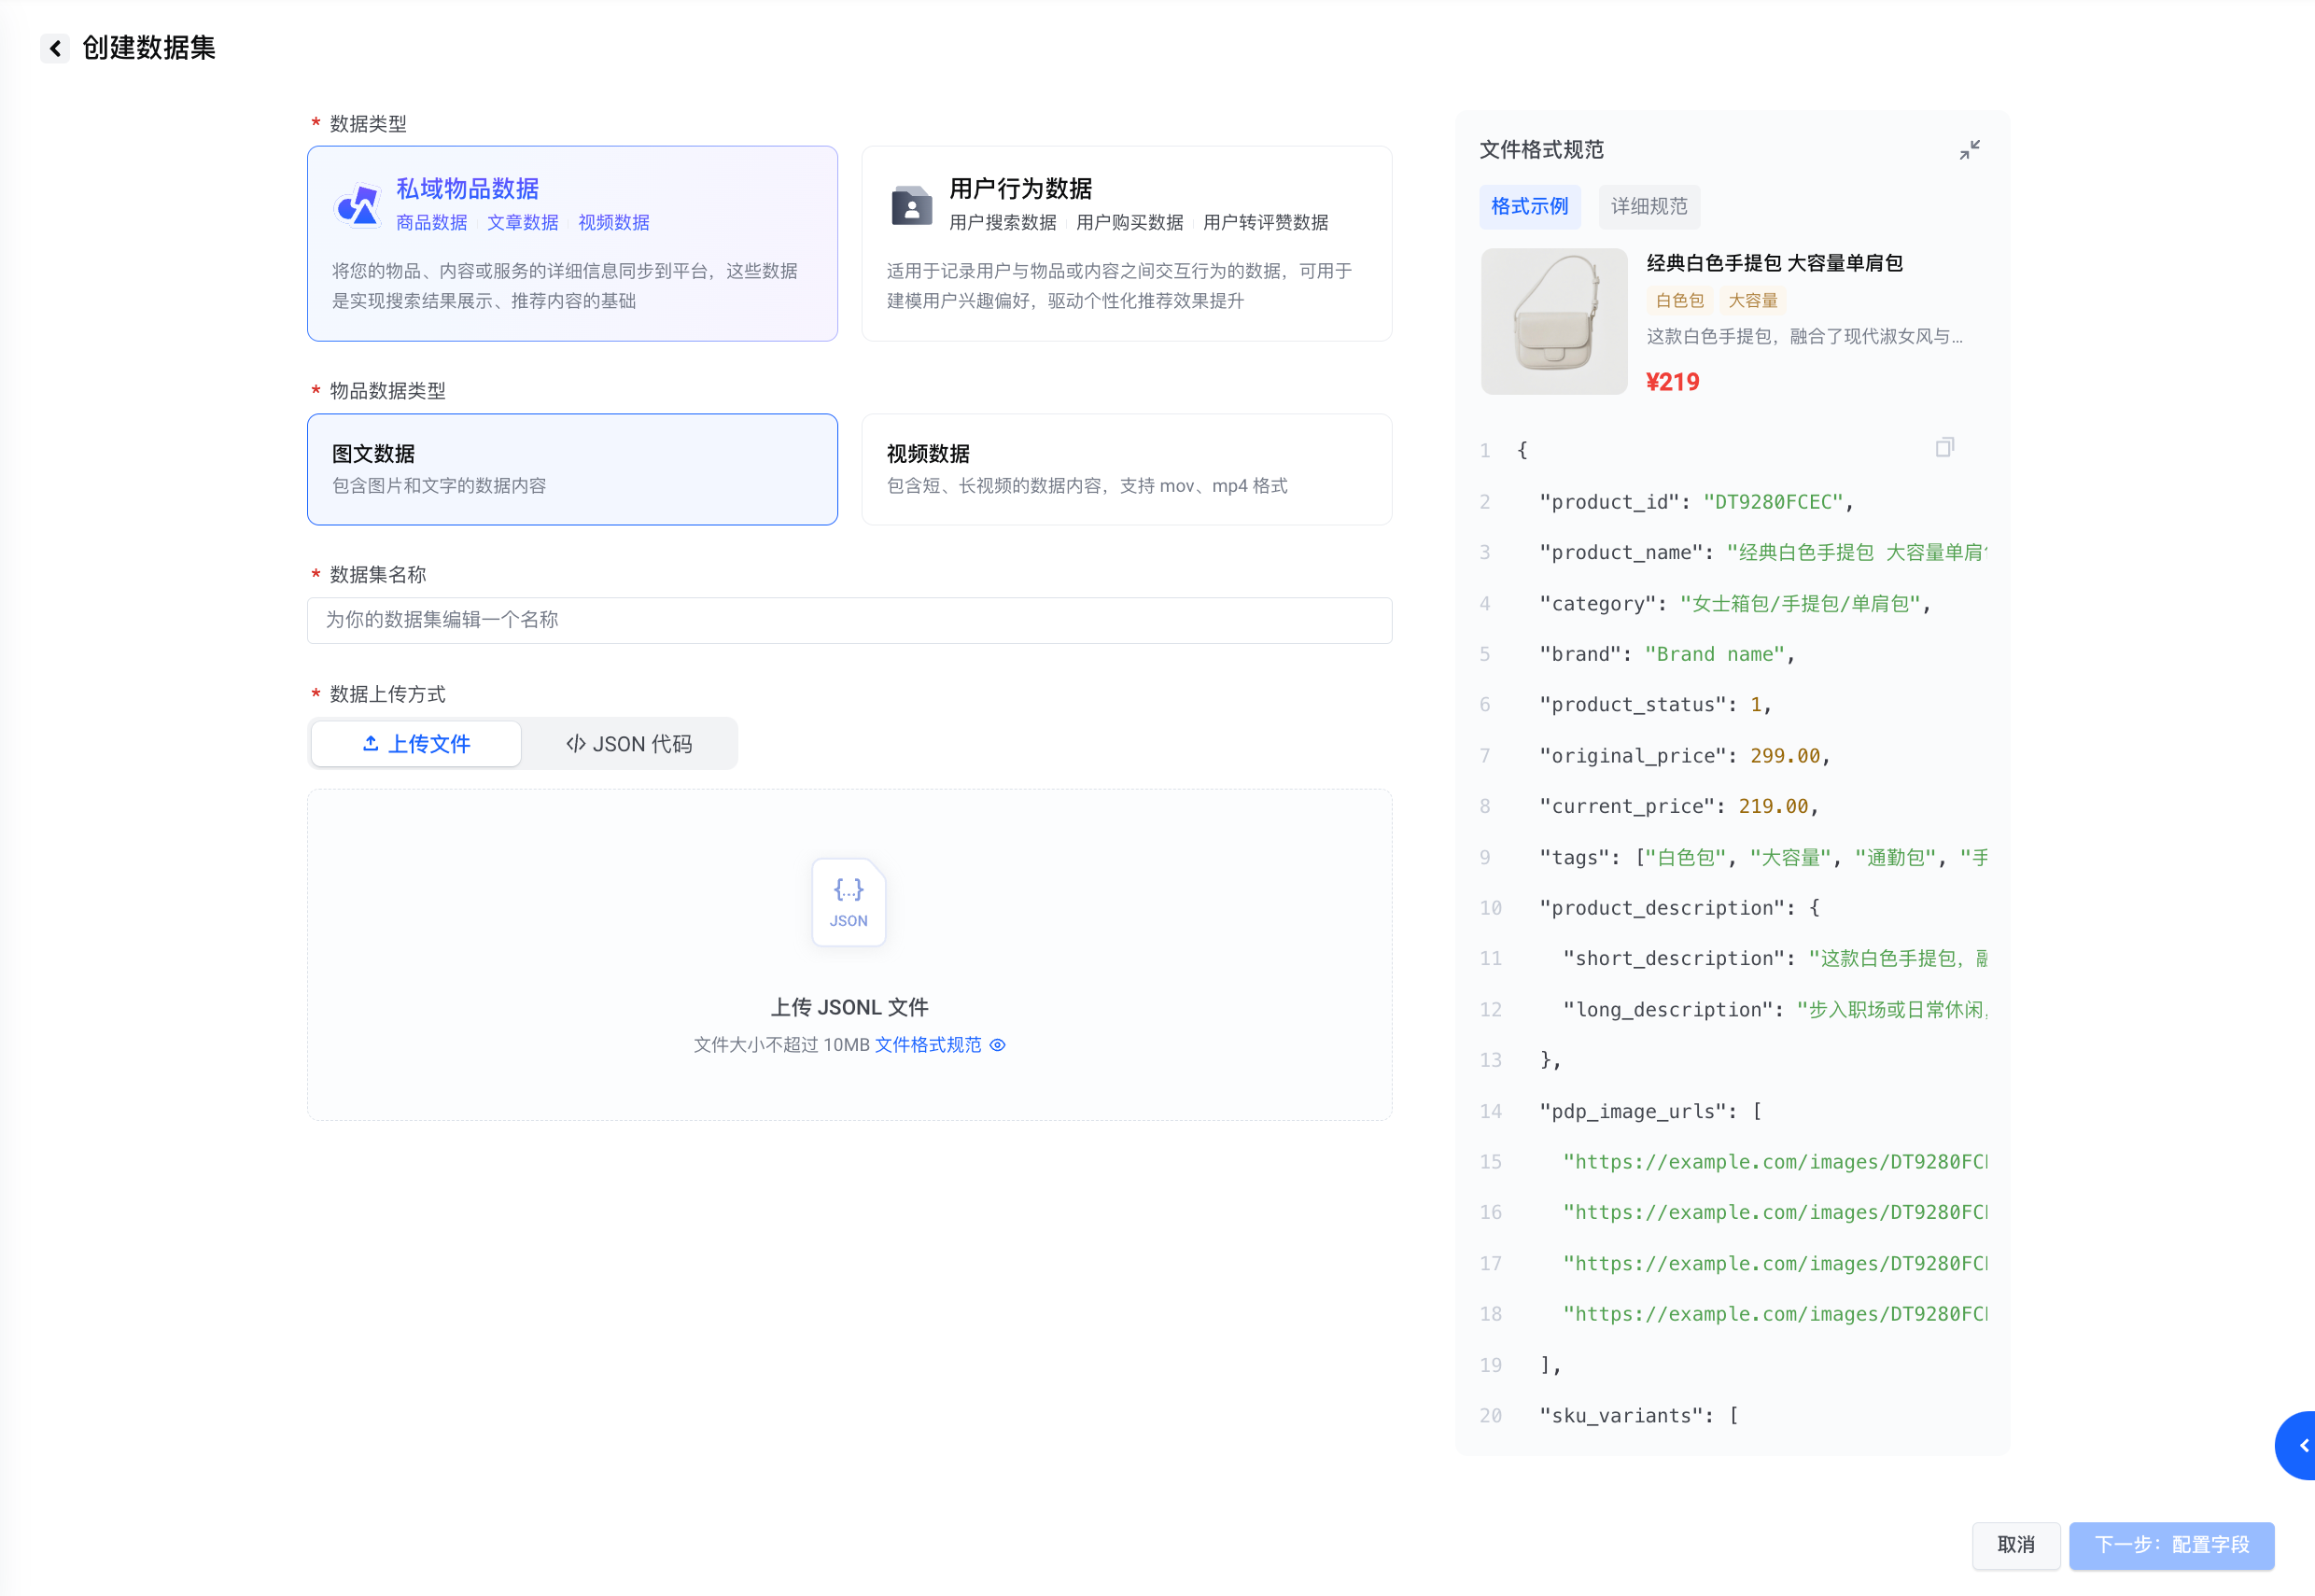This screenshot has width=2315, height=1596.
Task: Collapse the 文件格式规范 panel
Action: (1969, 150)
